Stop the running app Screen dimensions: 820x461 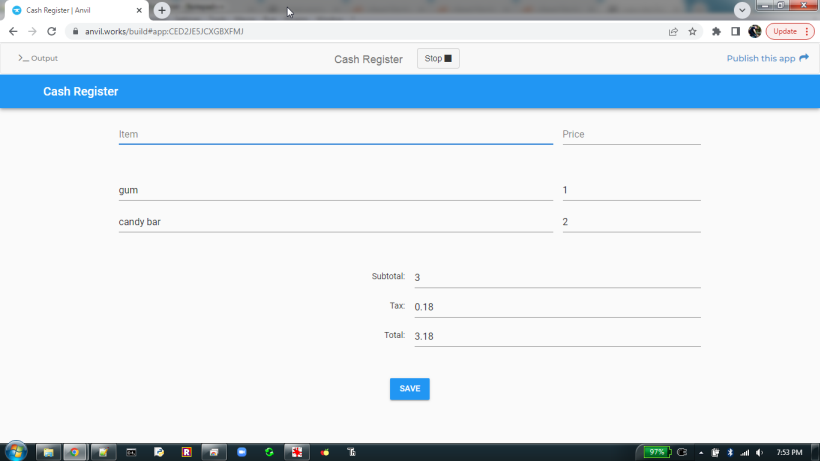pos(438,59)
